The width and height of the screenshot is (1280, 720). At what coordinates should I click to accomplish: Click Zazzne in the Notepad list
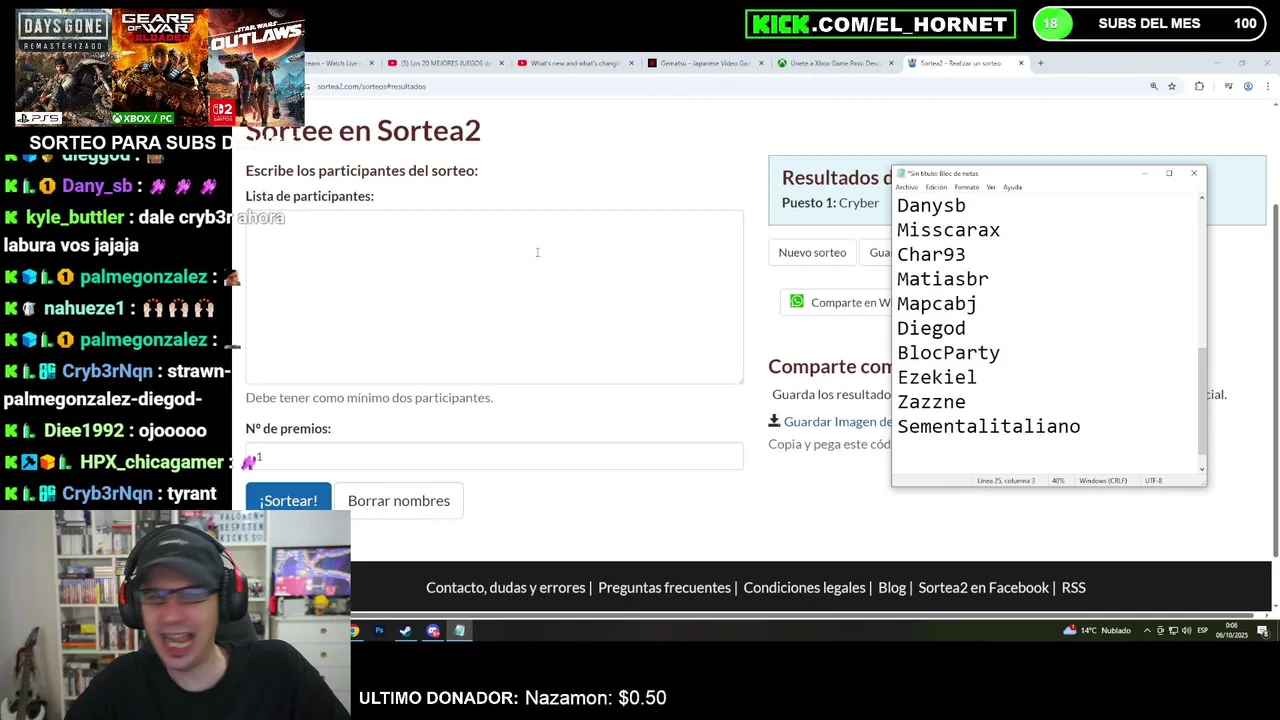tap(931, 401)
